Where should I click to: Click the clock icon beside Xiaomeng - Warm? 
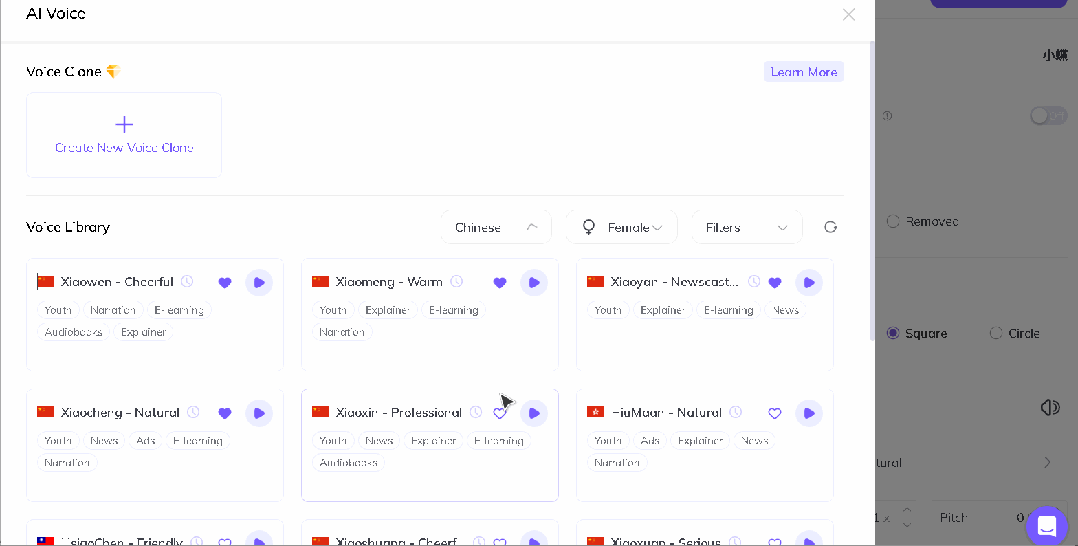456,281
